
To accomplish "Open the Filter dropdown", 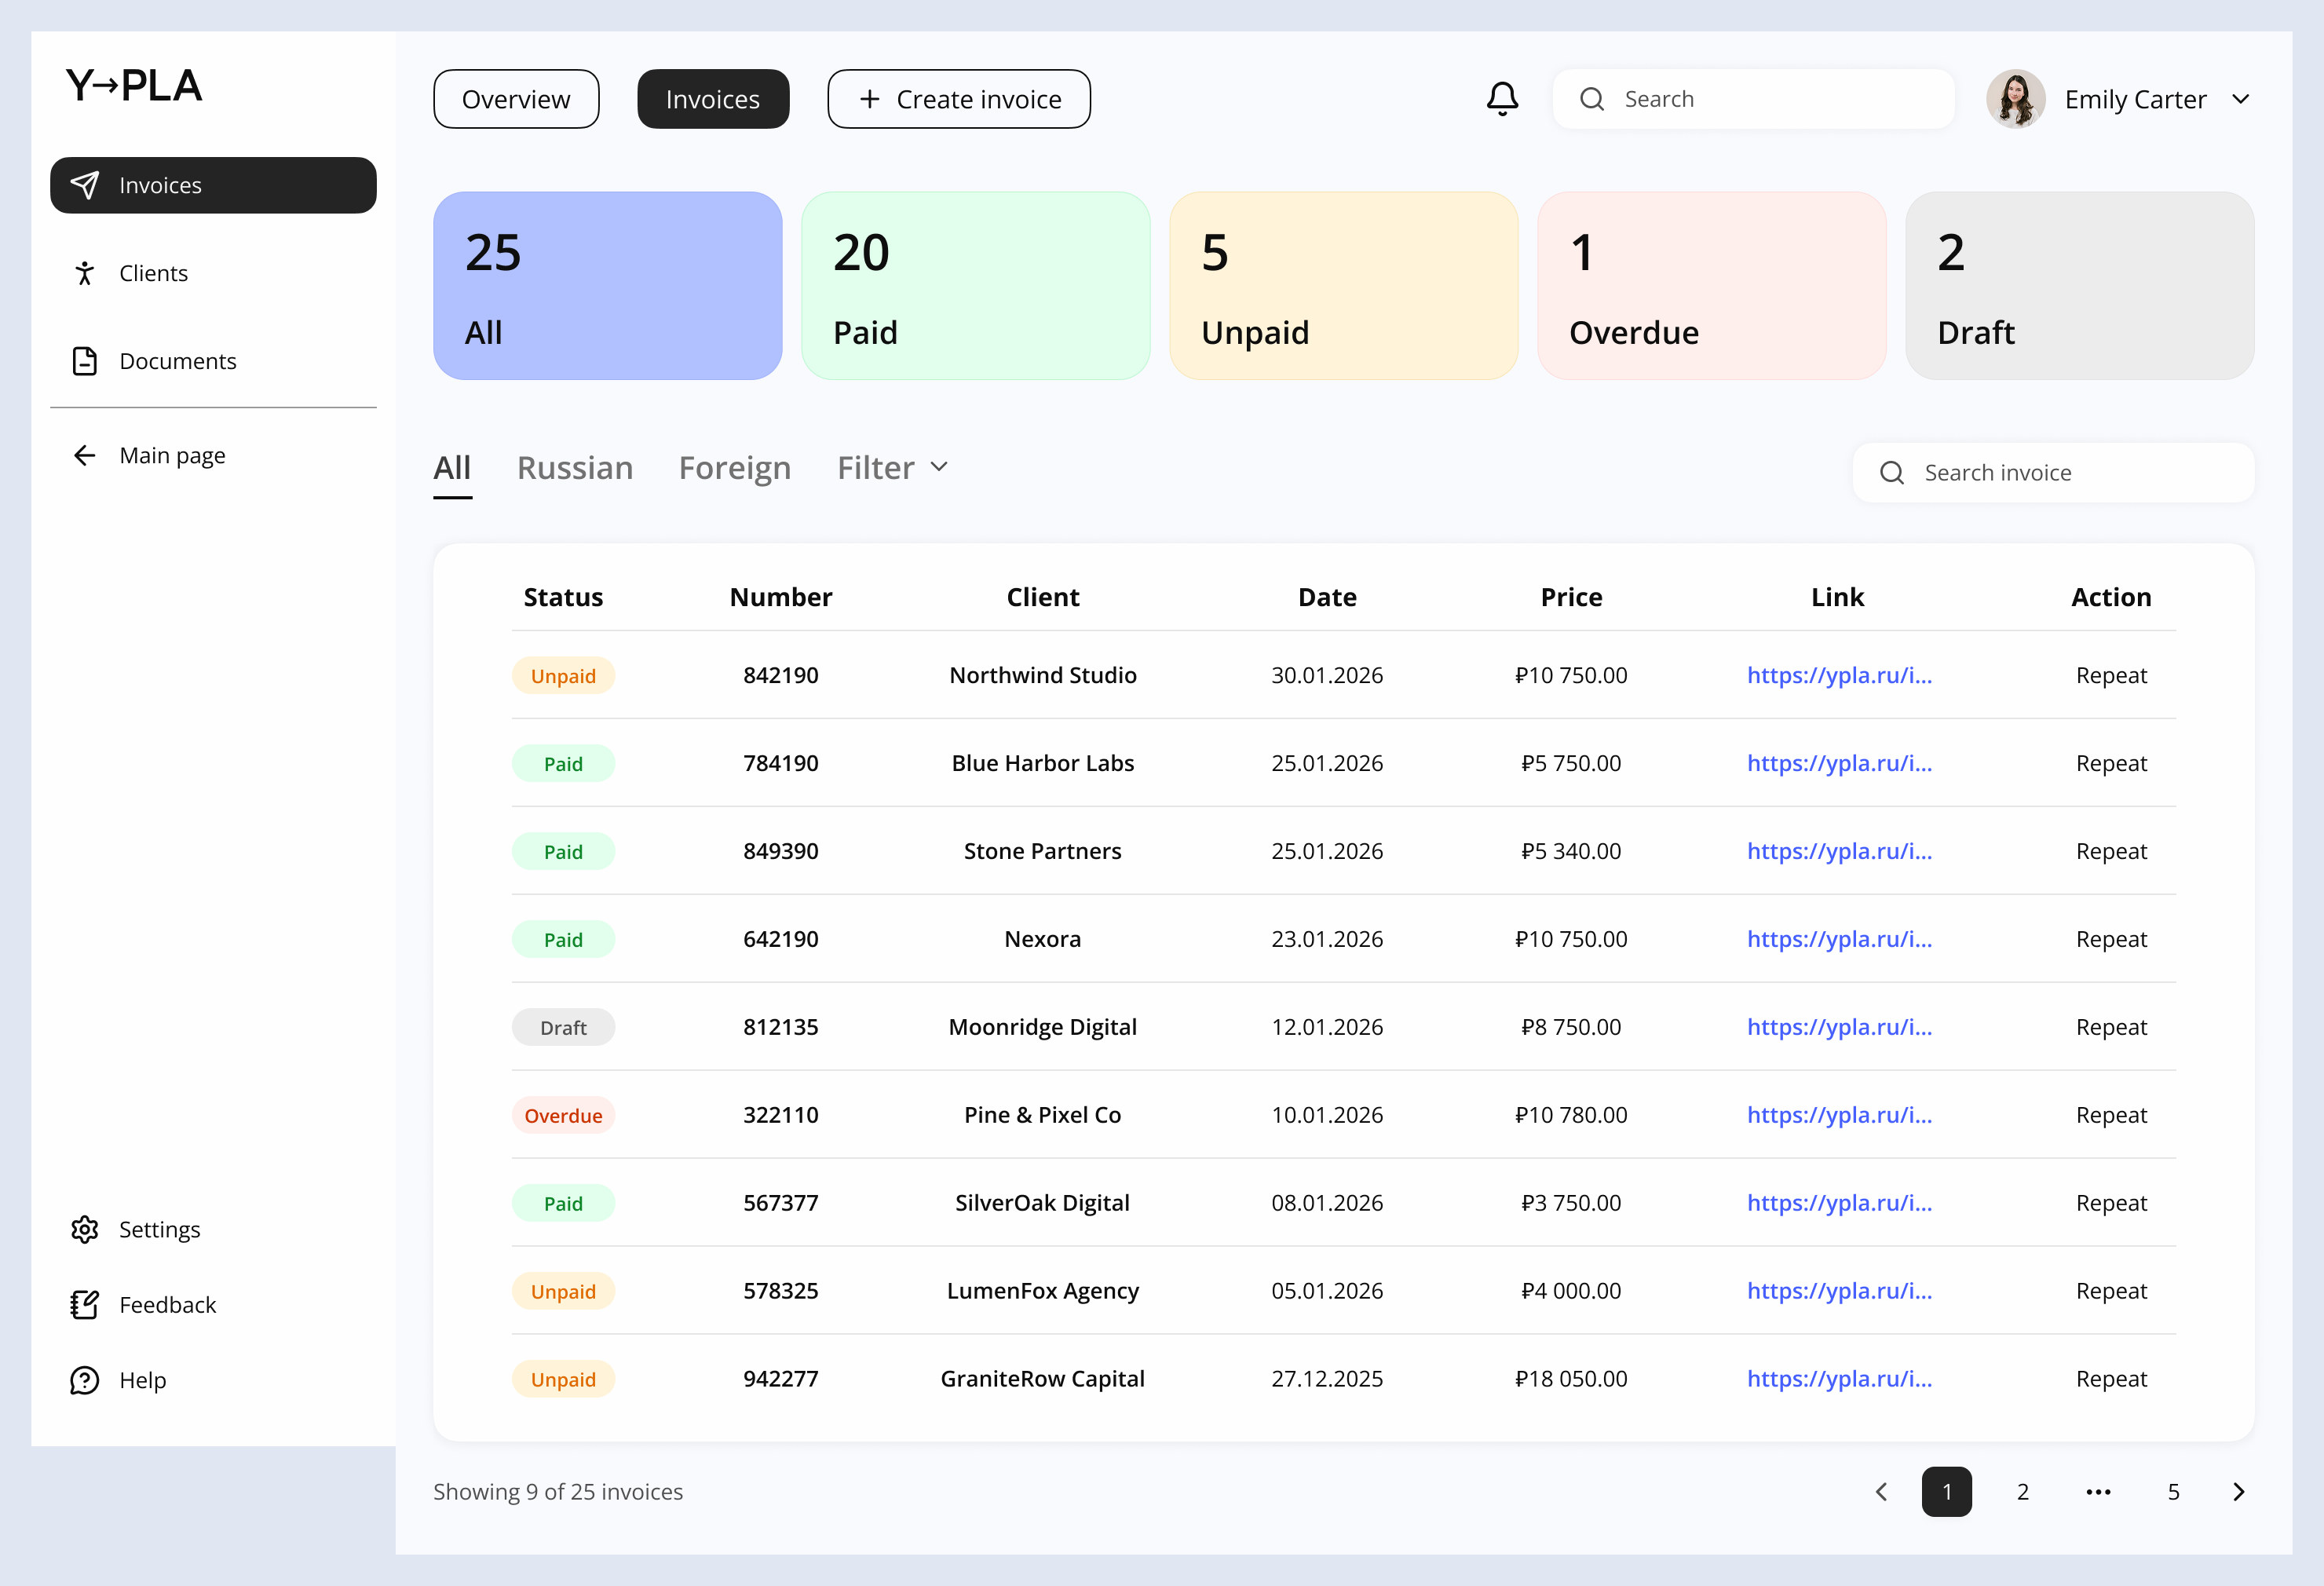I will pos(891,467).
